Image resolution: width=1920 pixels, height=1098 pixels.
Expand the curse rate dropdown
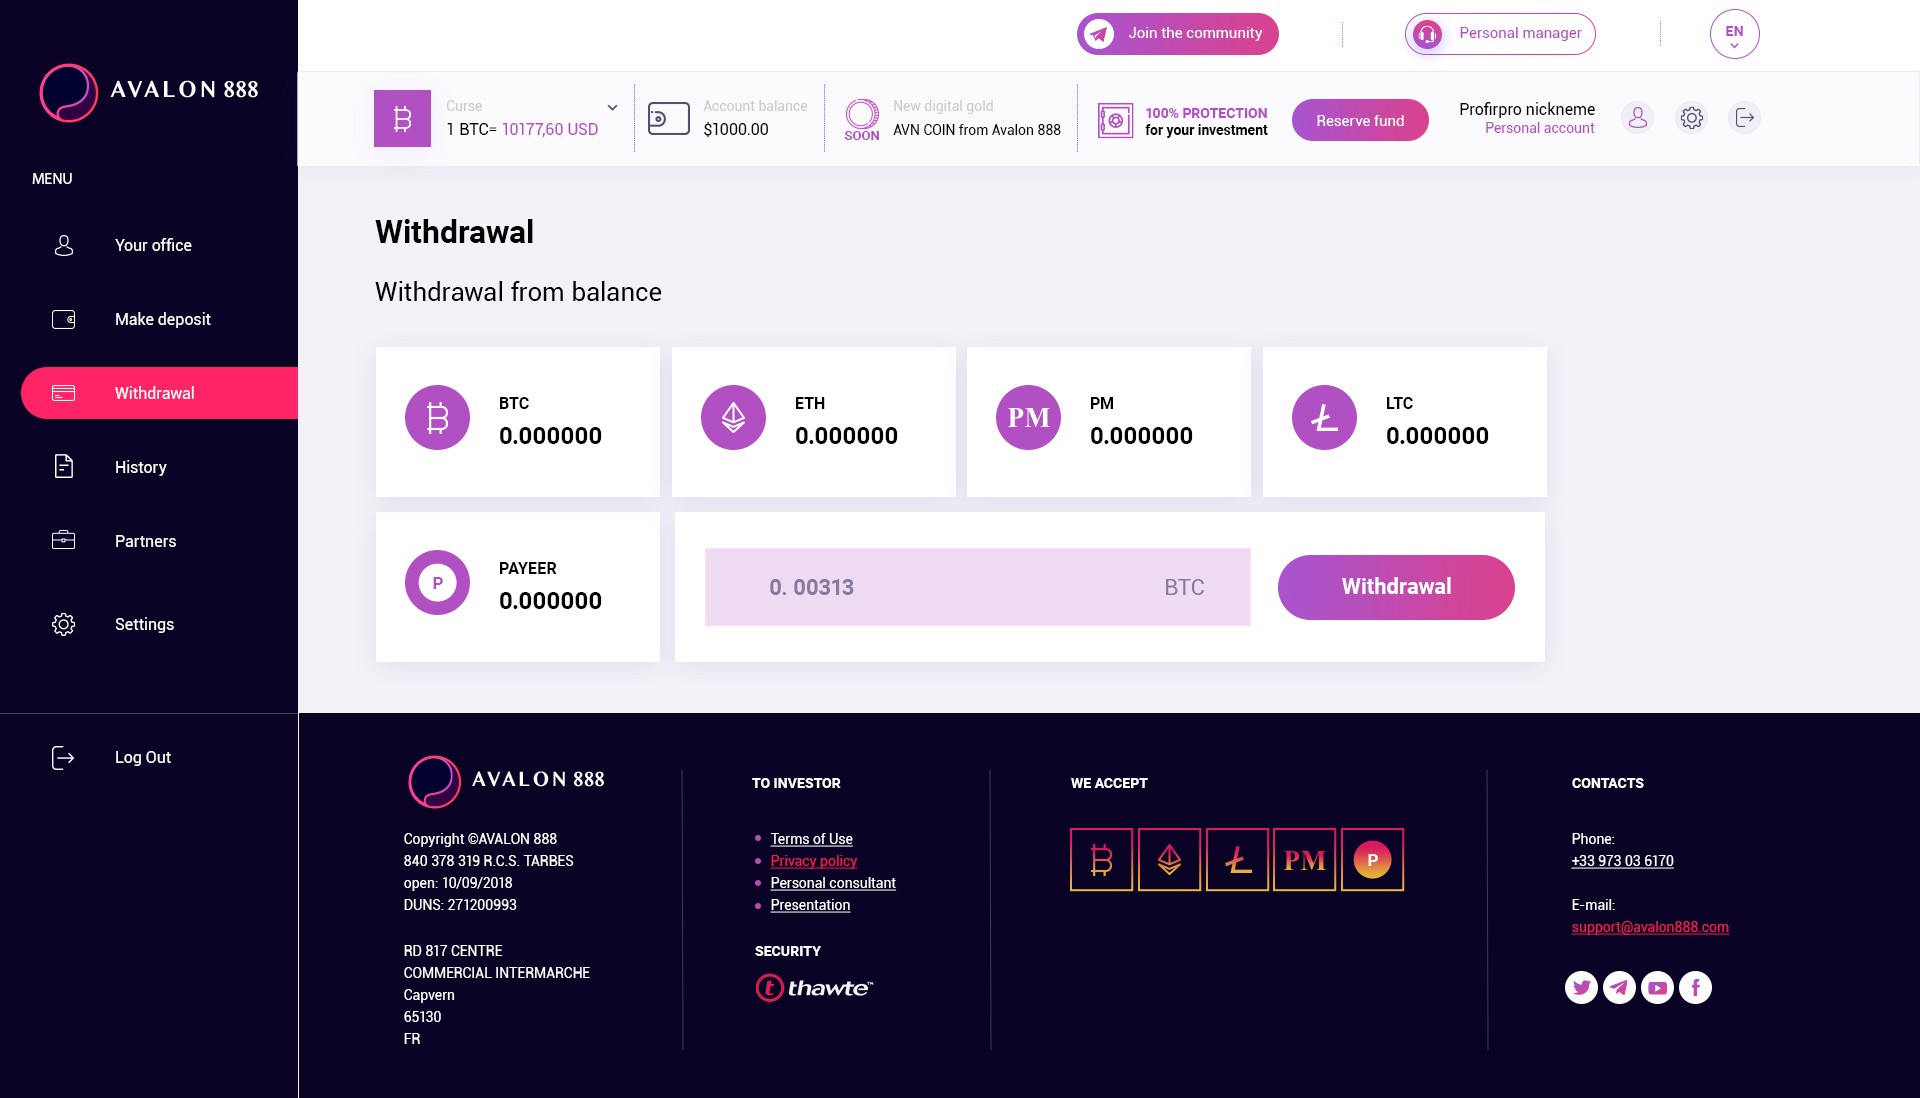[611, 108]
